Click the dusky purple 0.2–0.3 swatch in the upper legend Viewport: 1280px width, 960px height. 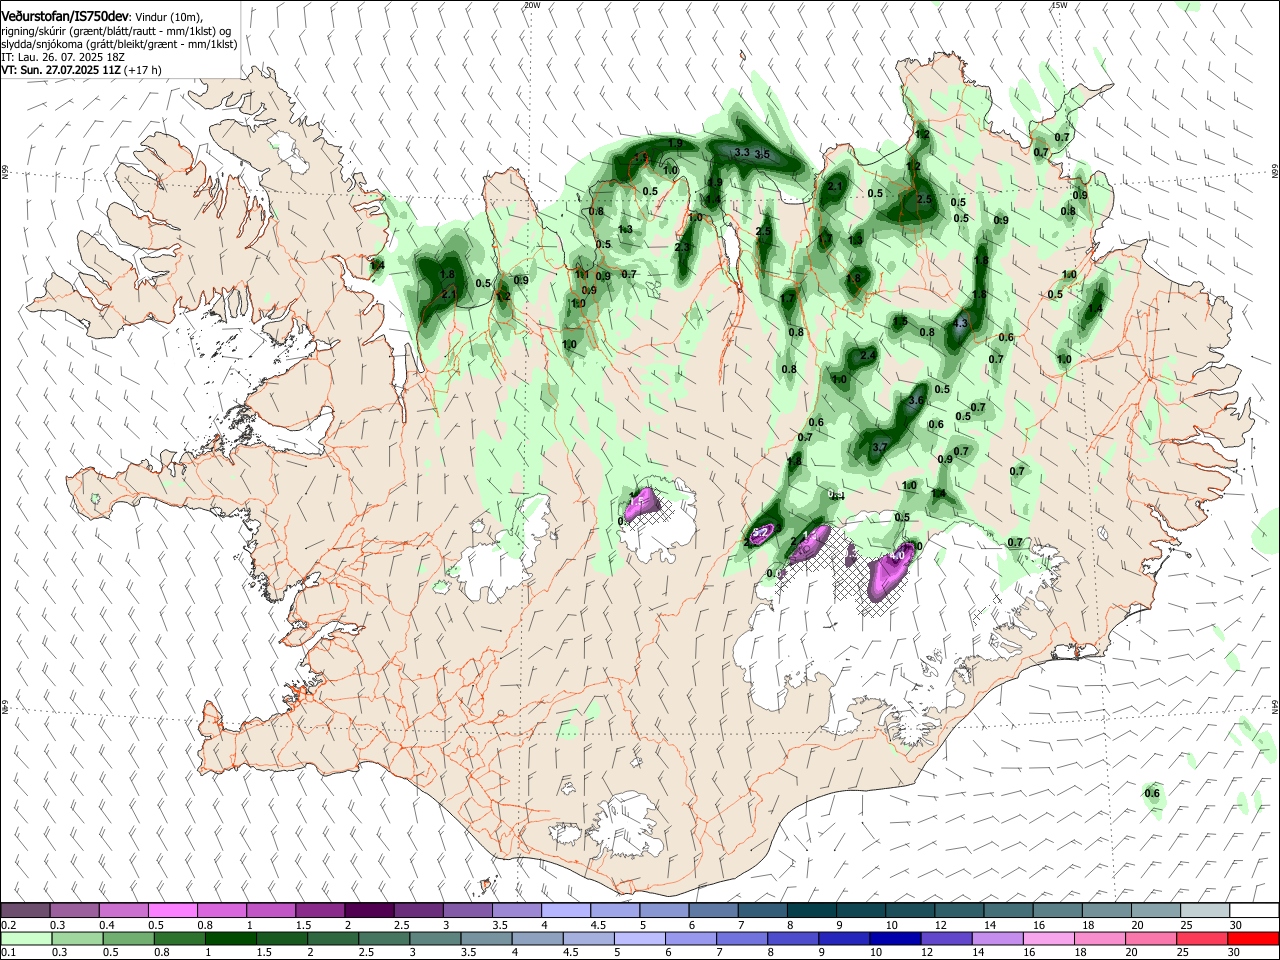(x=25, y=911)
